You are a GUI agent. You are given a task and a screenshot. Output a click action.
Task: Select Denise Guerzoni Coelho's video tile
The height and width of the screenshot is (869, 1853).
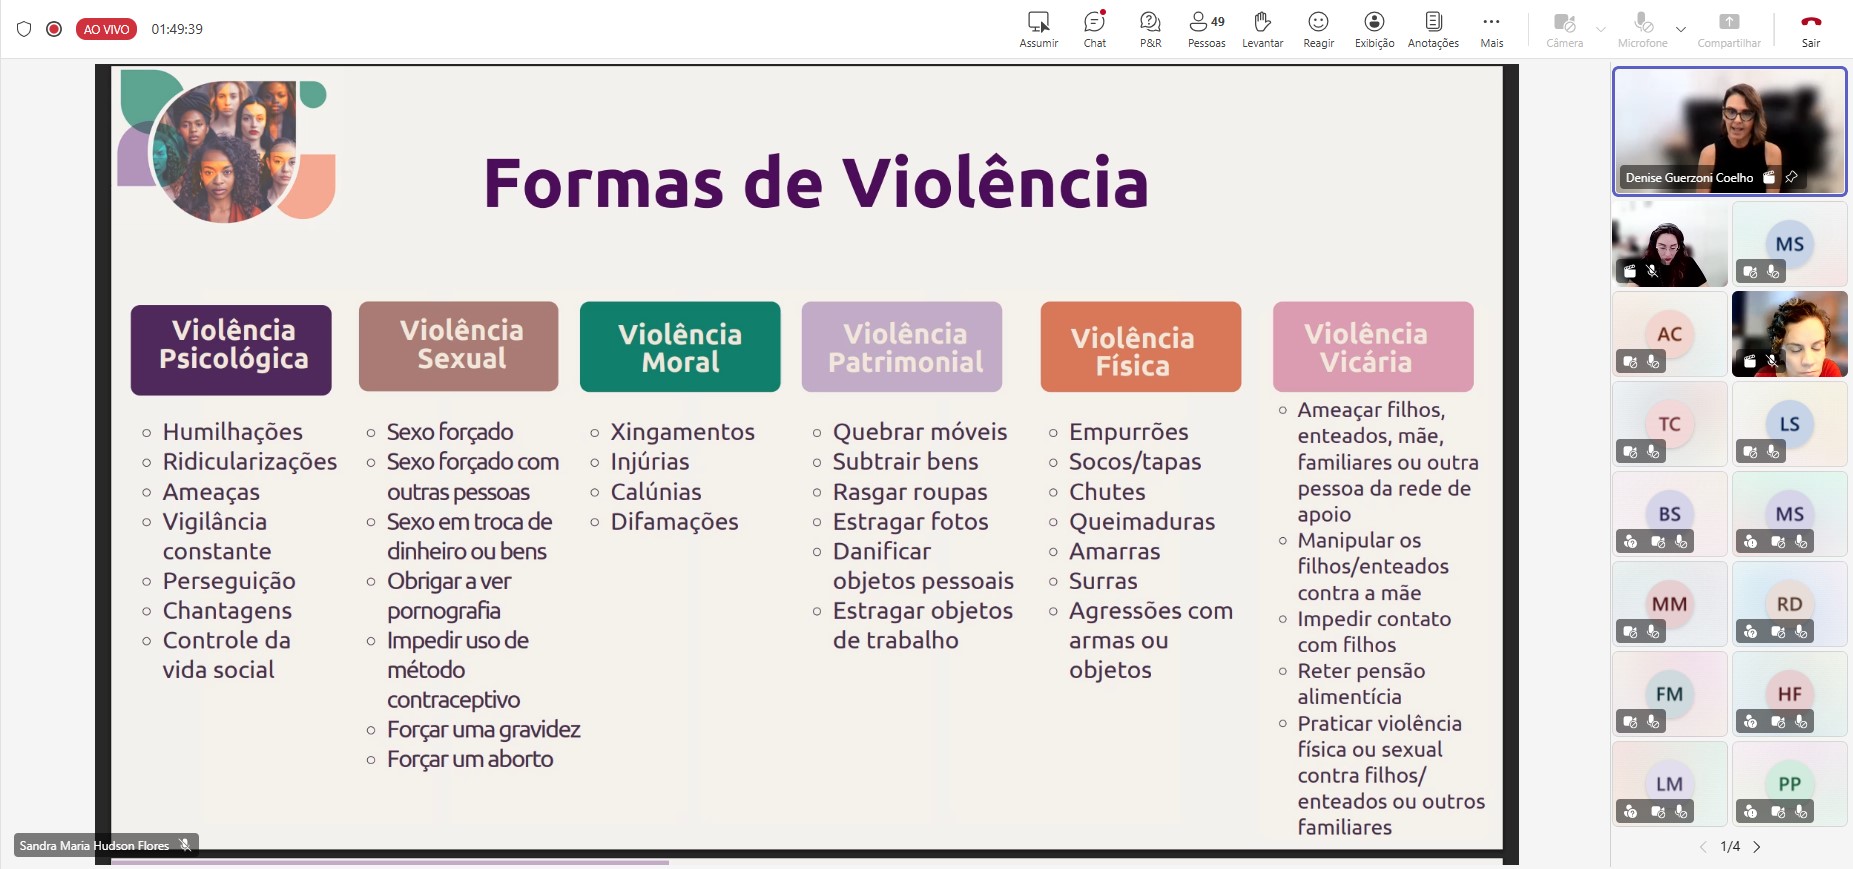pyautogui.click(x=1729, y=131)
